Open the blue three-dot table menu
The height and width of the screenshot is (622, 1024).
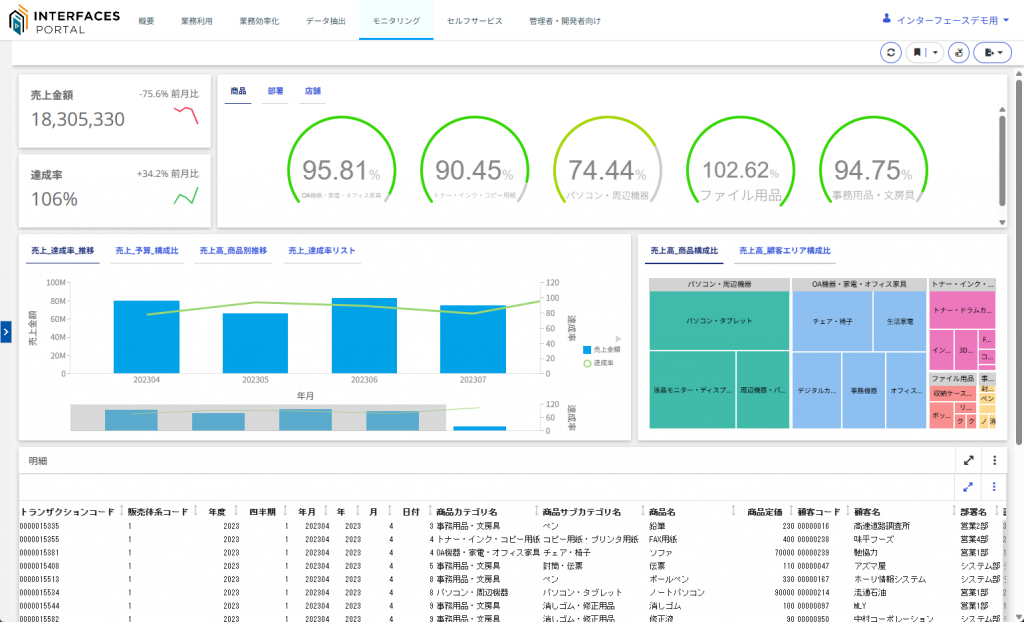coord(994,487)
